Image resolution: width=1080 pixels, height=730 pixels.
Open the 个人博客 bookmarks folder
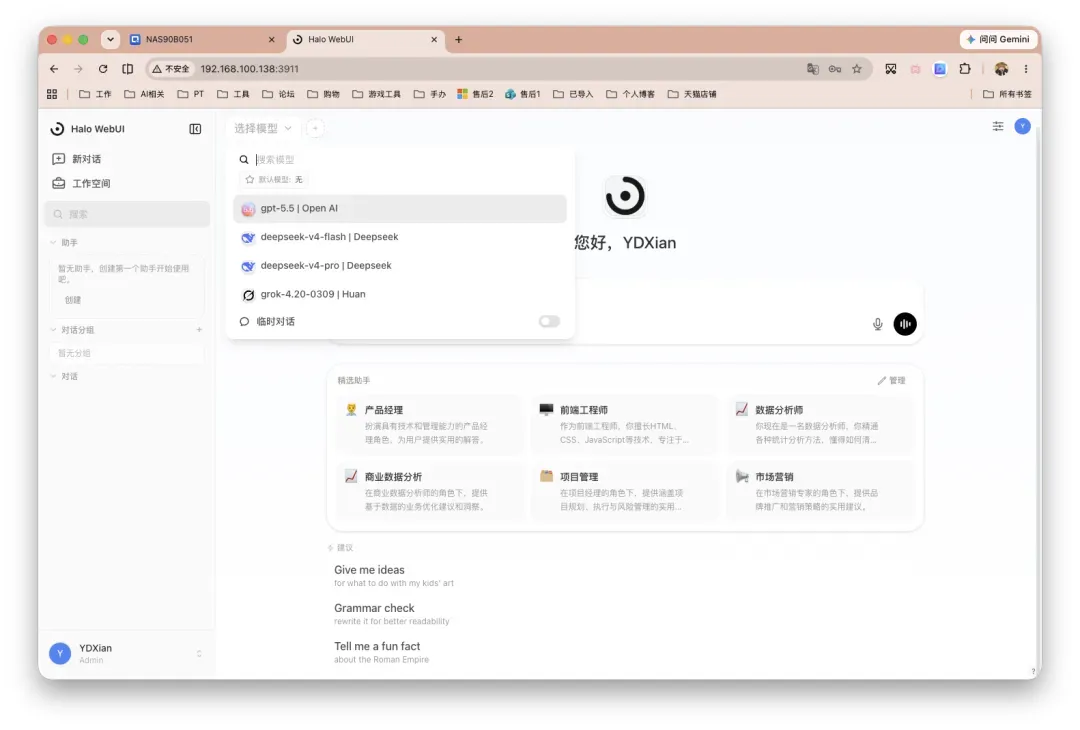pyautogui.click(x=630, y=94)
